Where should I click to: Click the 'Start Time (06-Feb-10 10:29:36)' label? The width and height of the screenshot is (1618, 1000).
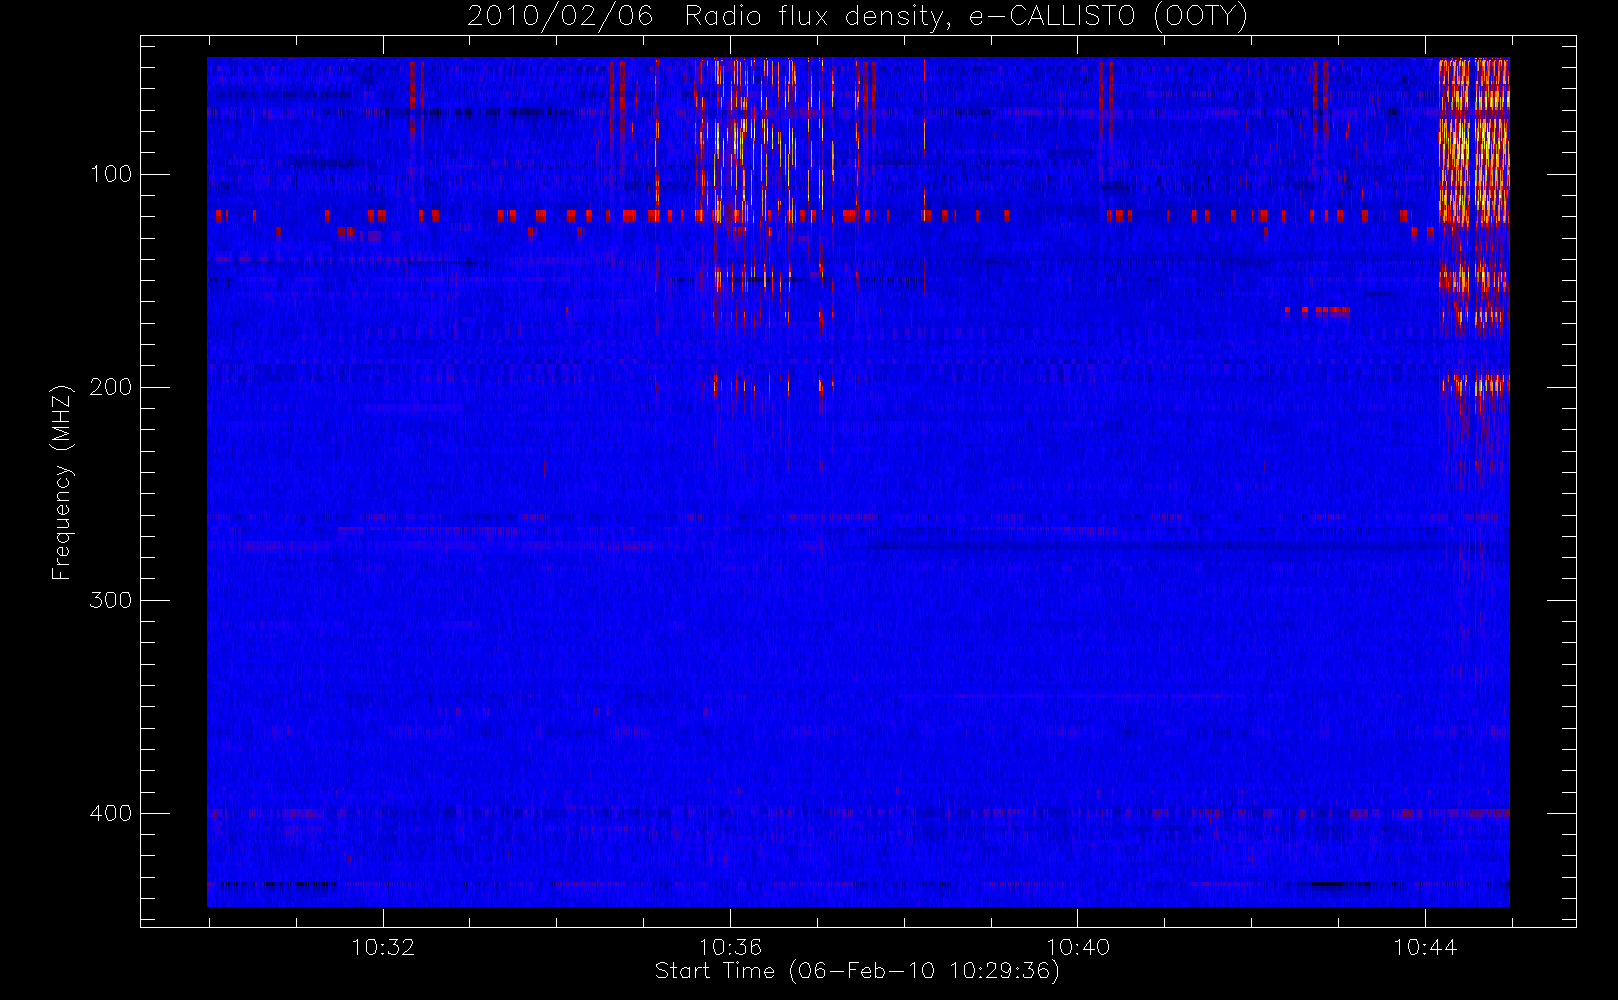pos(857,971)
